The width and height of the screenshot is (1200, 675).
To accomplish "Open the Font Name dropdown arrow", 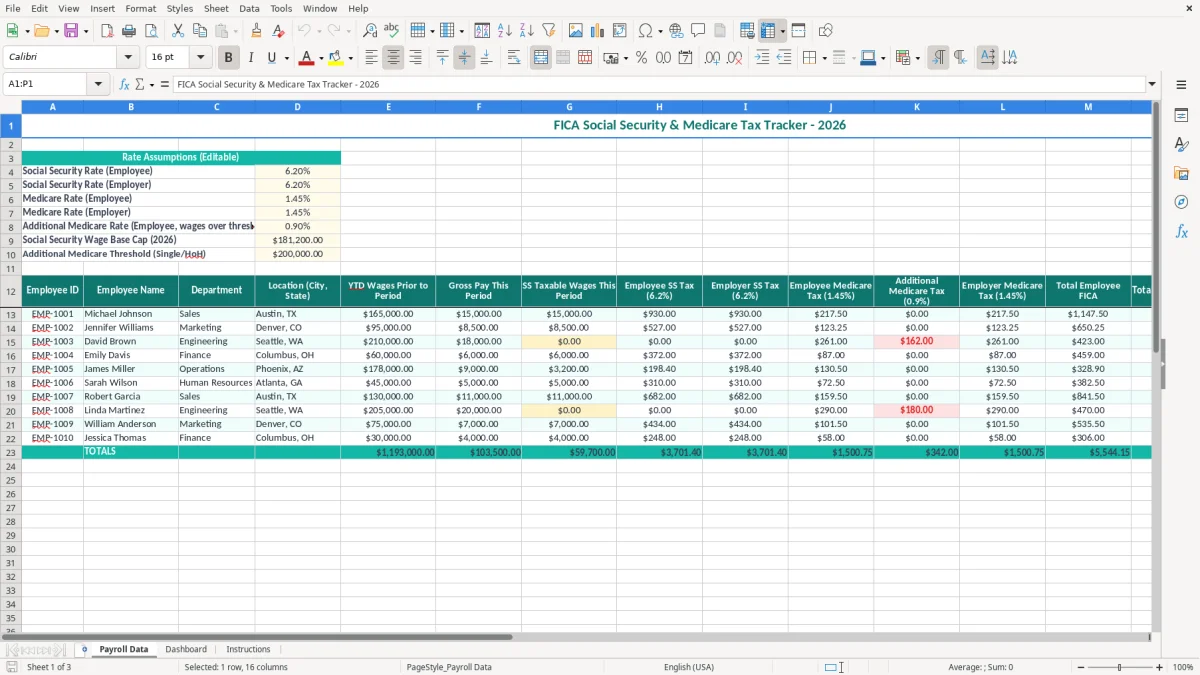I will point(126,58).
